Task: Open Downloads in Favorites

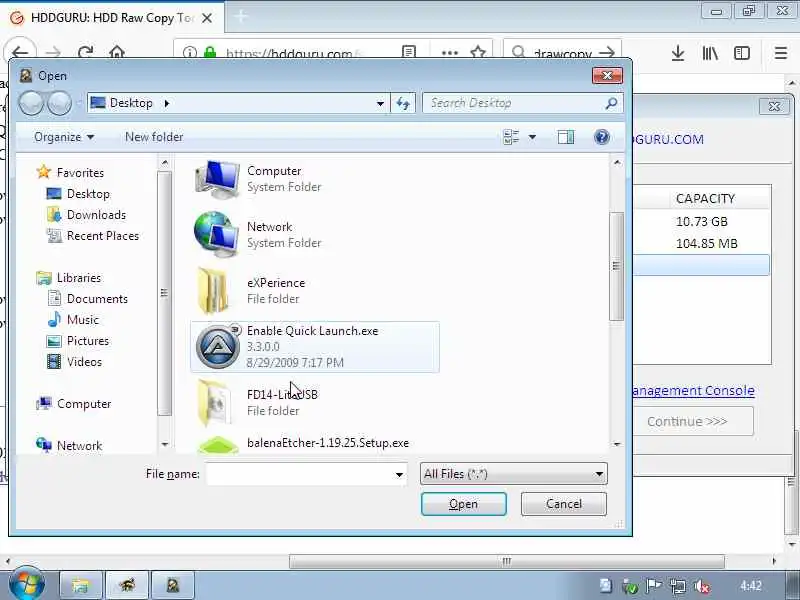Action: pyautogui.click(x=96, y=215)
